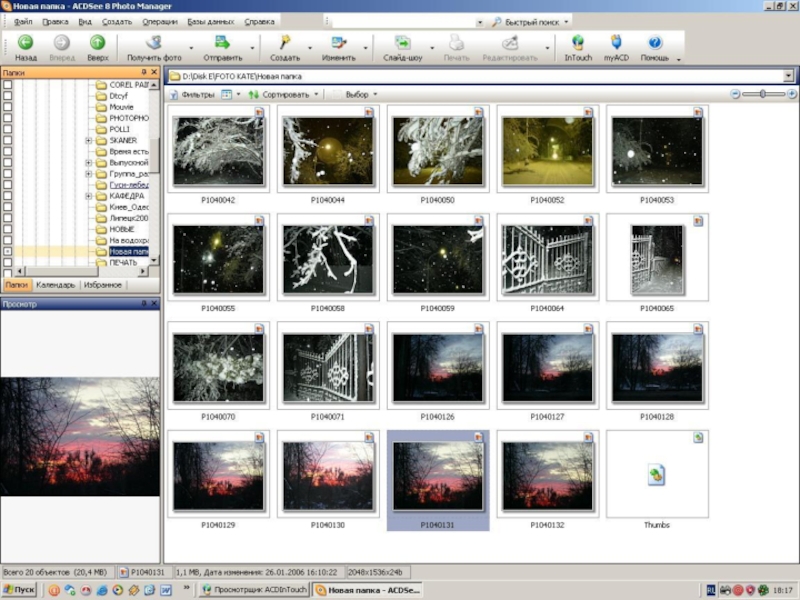The width and height of the screenshot is (800, 600).
Task: Expand the SKANER folder tree node
Action: click(89, 140)
